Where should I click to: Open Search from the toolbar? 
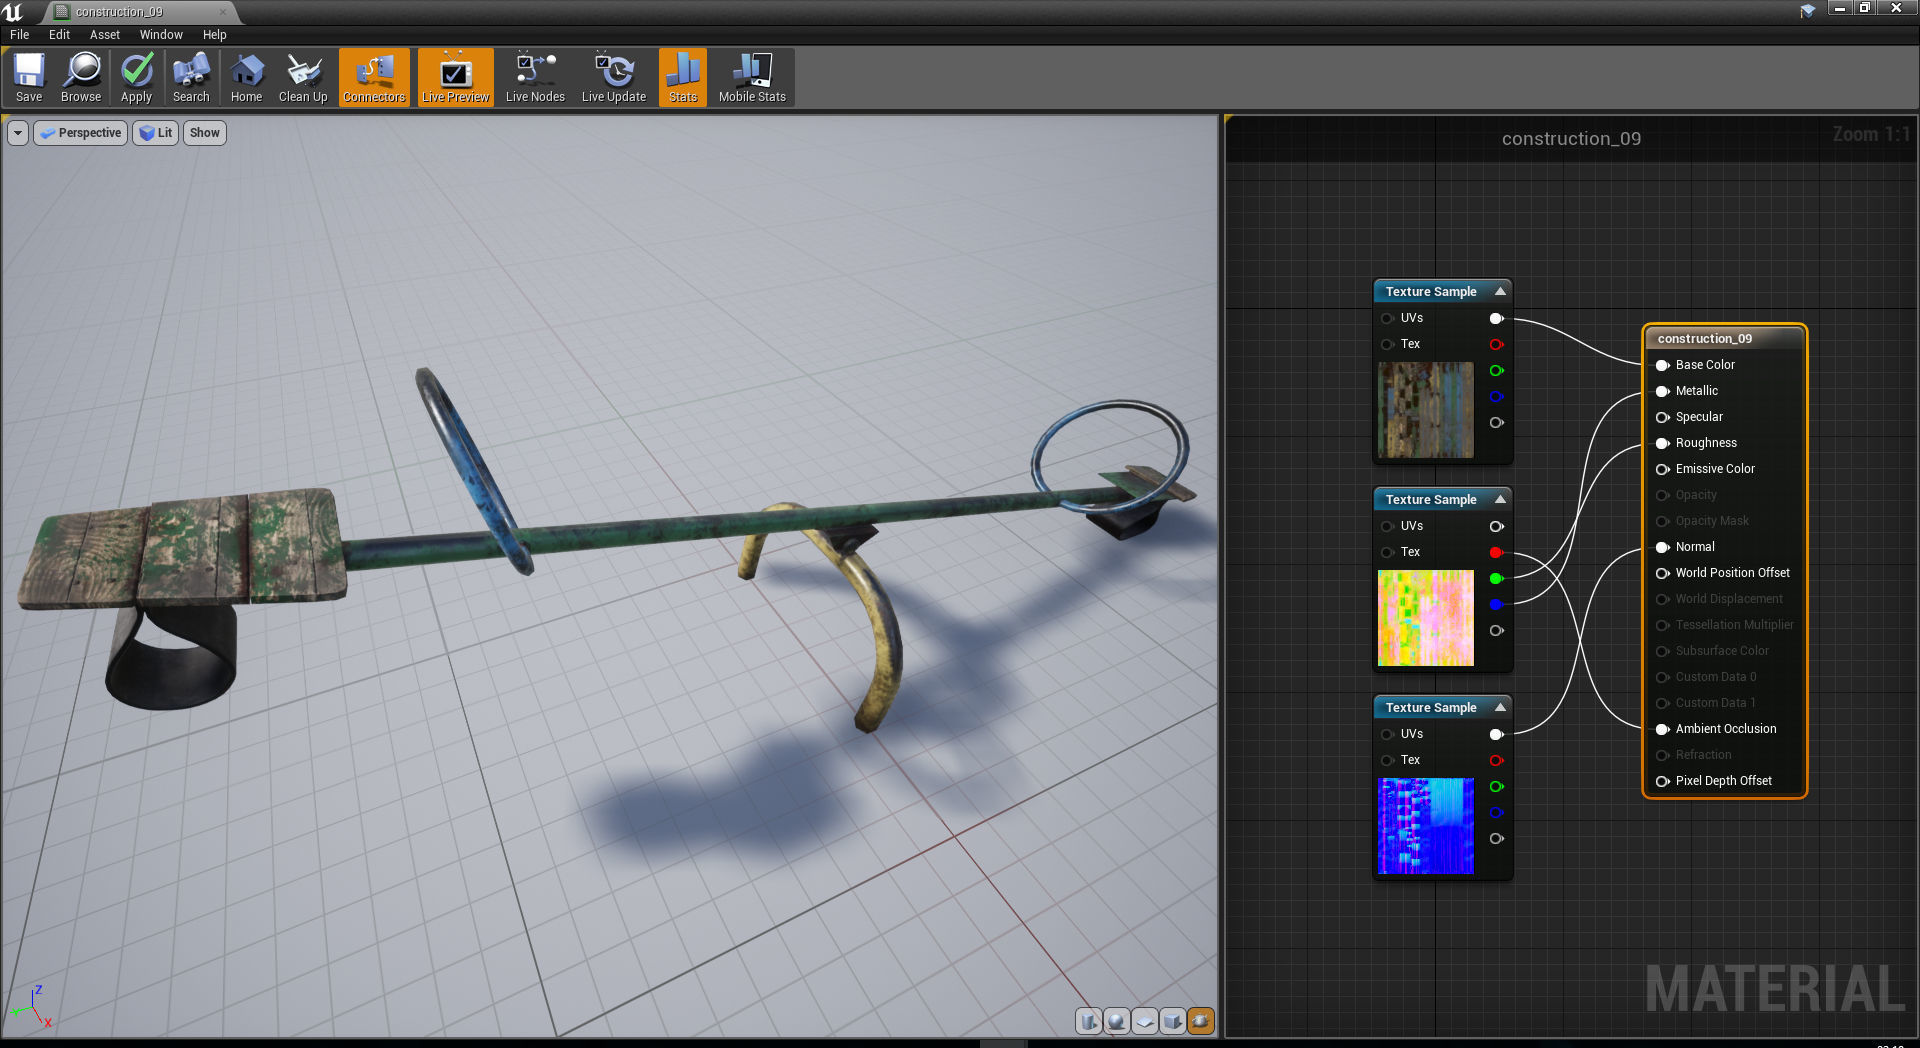click(191, 78)
